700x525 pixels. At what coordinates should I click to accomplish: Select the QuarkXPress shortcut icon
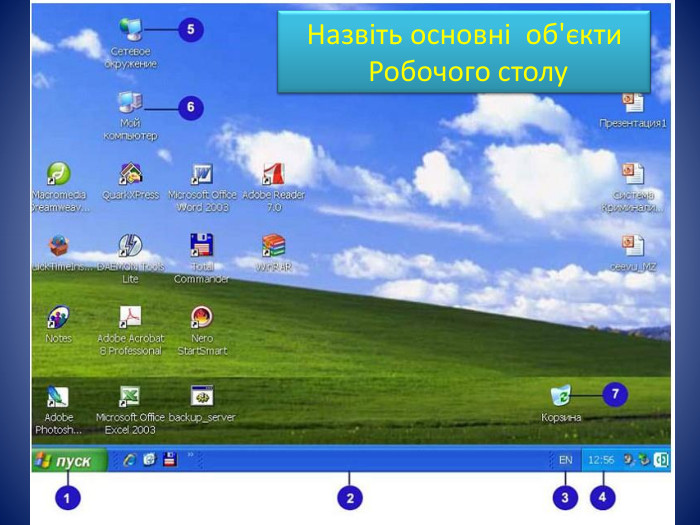(x=130, y=174)
